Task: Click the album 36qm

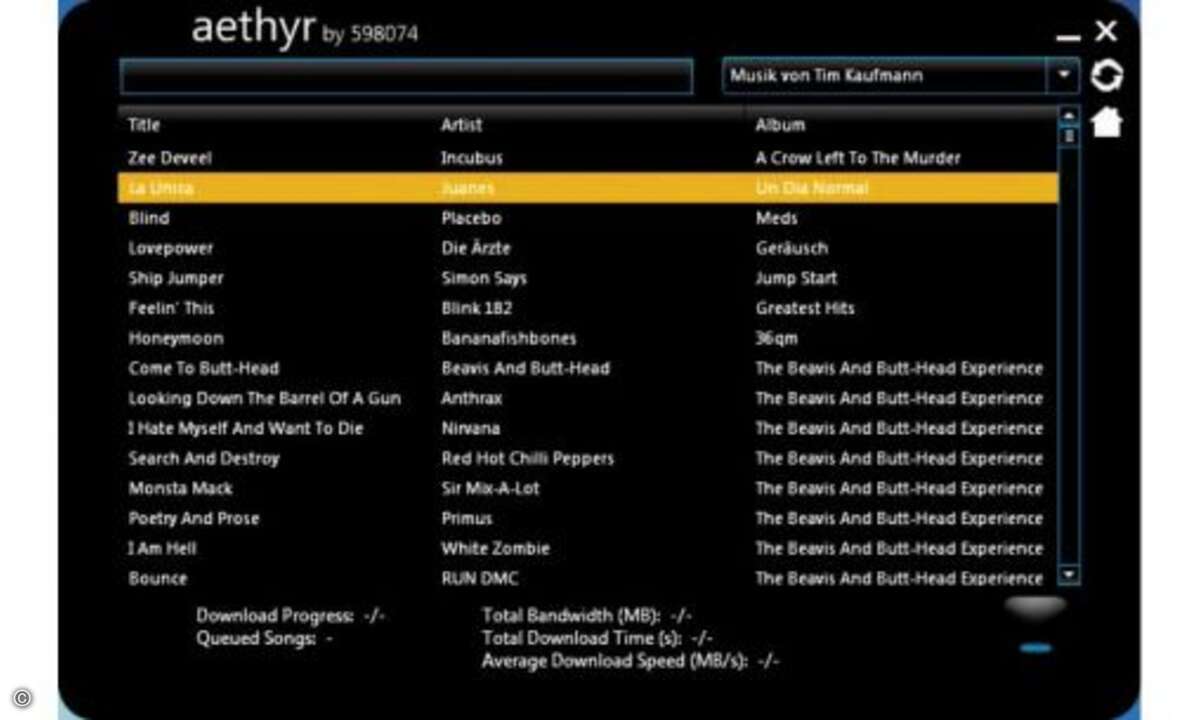Action: click(x=777, y=338)
